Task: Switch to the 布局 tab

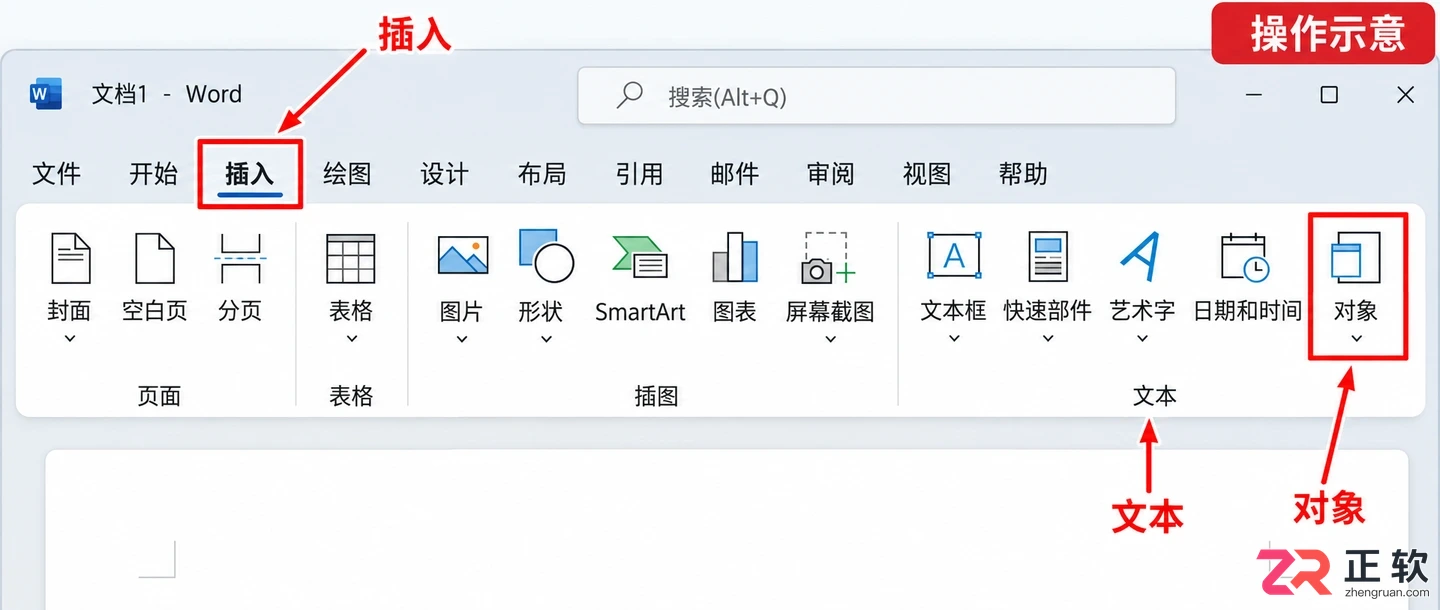Action: click(542, 174)
